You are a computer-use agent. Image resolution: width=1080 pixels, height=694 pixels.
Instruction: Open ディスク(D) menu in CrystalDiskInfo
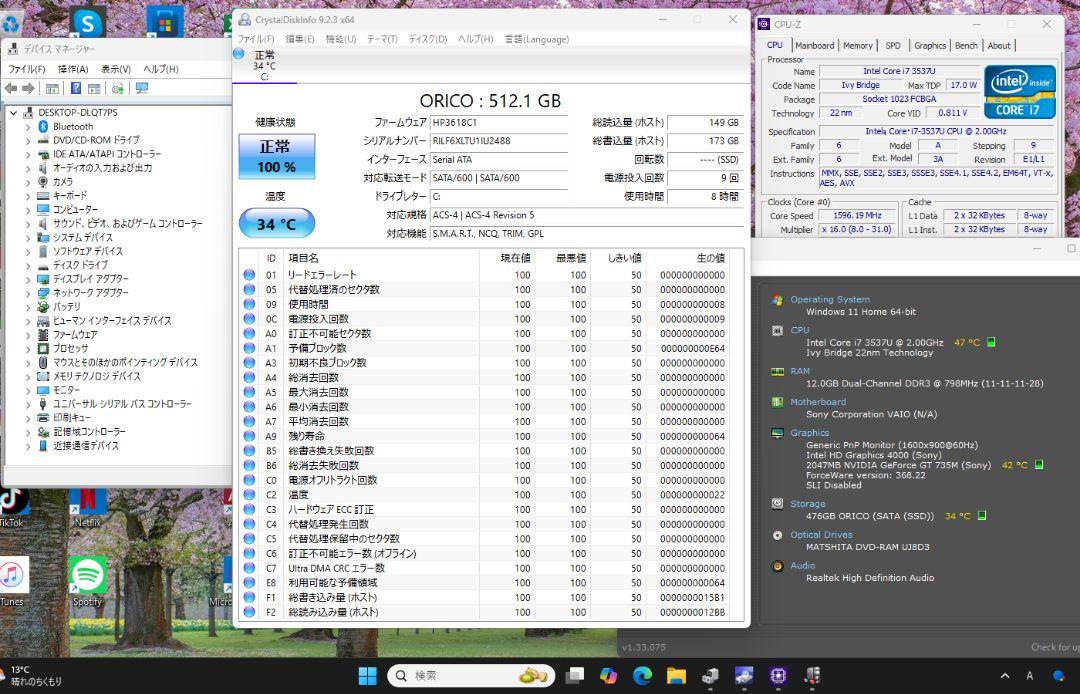[x=428, y=39]
